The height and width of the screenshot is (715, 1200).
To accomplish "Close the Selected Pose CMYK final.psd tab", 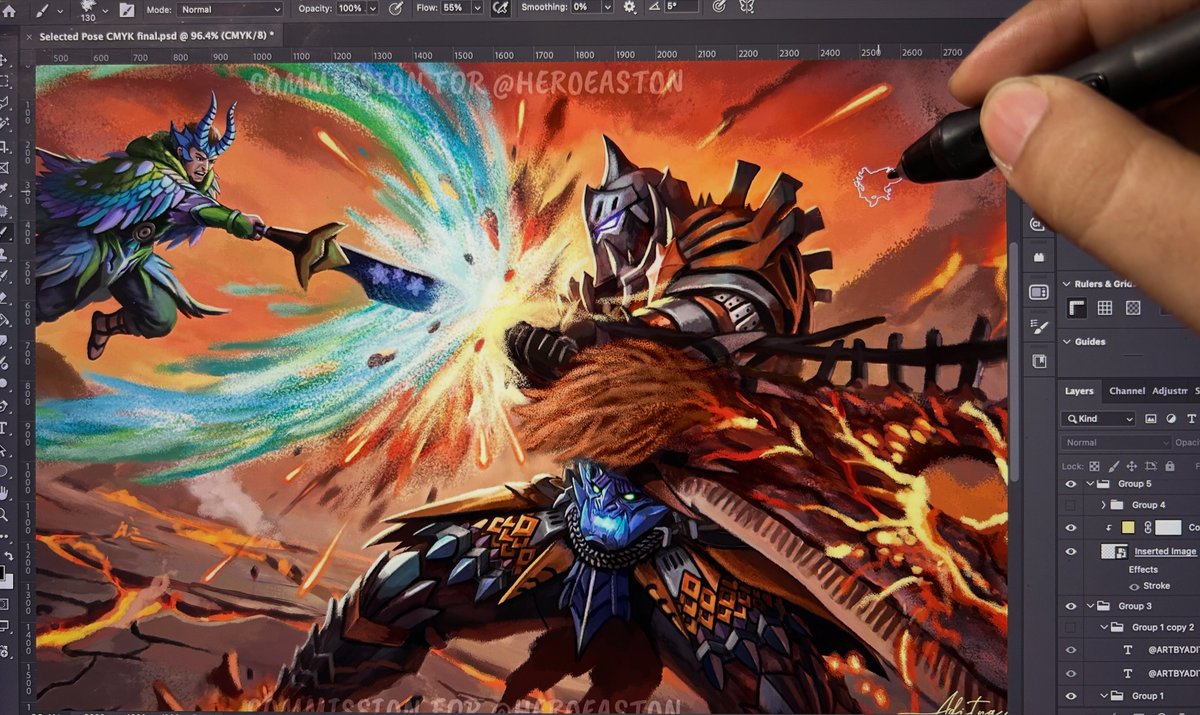I will [x=28, y=35].
